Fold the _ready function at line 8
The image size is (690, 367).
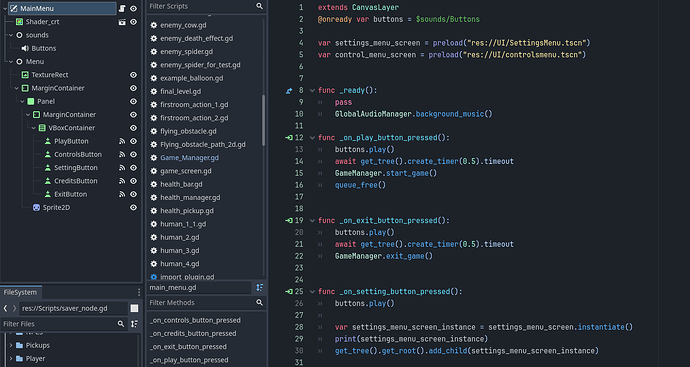tap(312, 91)
